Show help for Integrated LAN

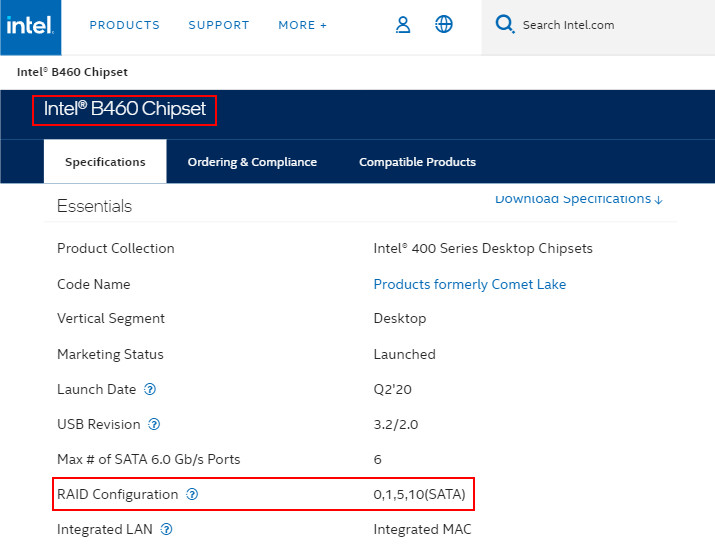point(166,529)
